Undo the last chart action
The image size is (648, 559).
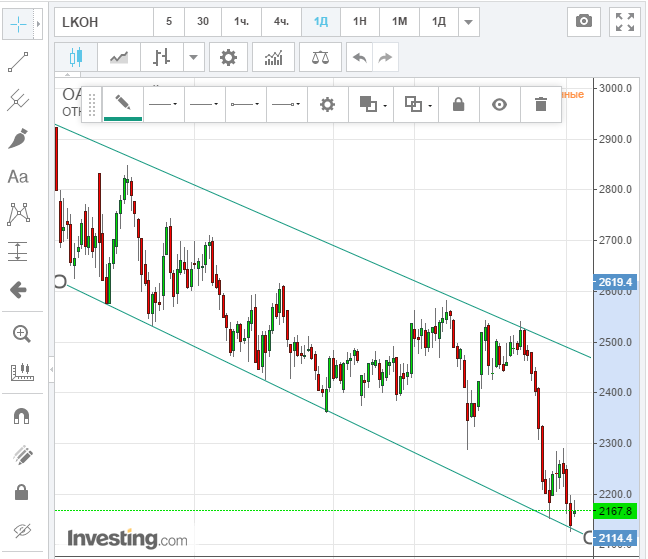point(360,57)
